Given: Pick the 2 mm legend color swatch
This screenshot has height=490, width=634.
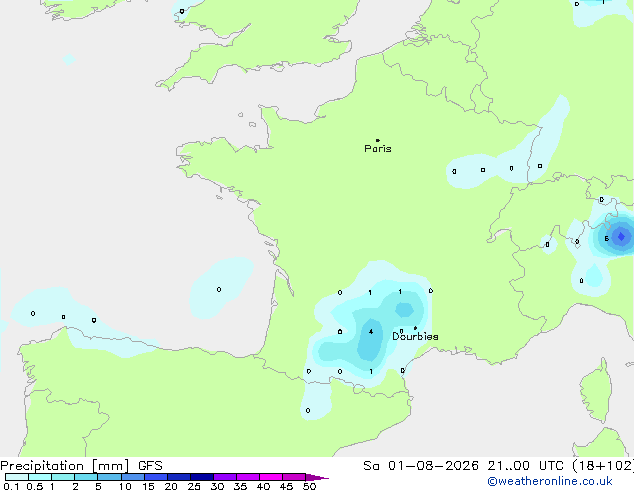Looking at the screenshot, I should [x=86, y=477].
